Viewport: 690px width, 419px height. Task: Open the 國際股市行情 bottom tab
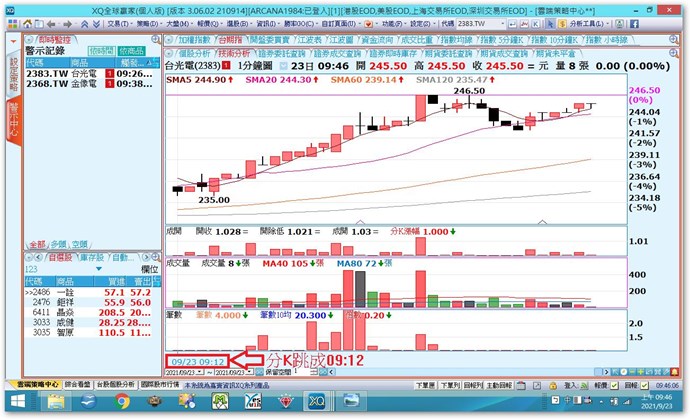tap(160, 384)
